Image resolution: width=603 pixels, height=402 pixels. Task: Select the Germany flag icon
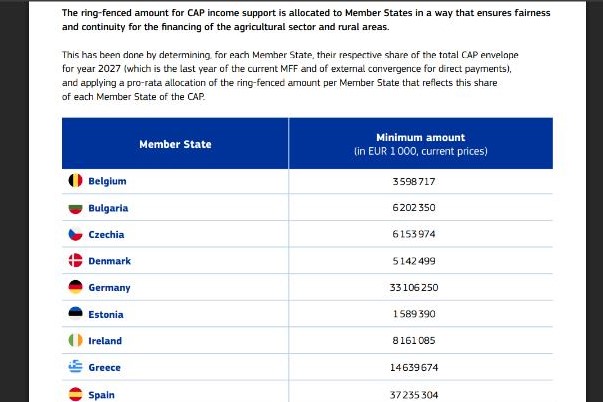[75, 287]
